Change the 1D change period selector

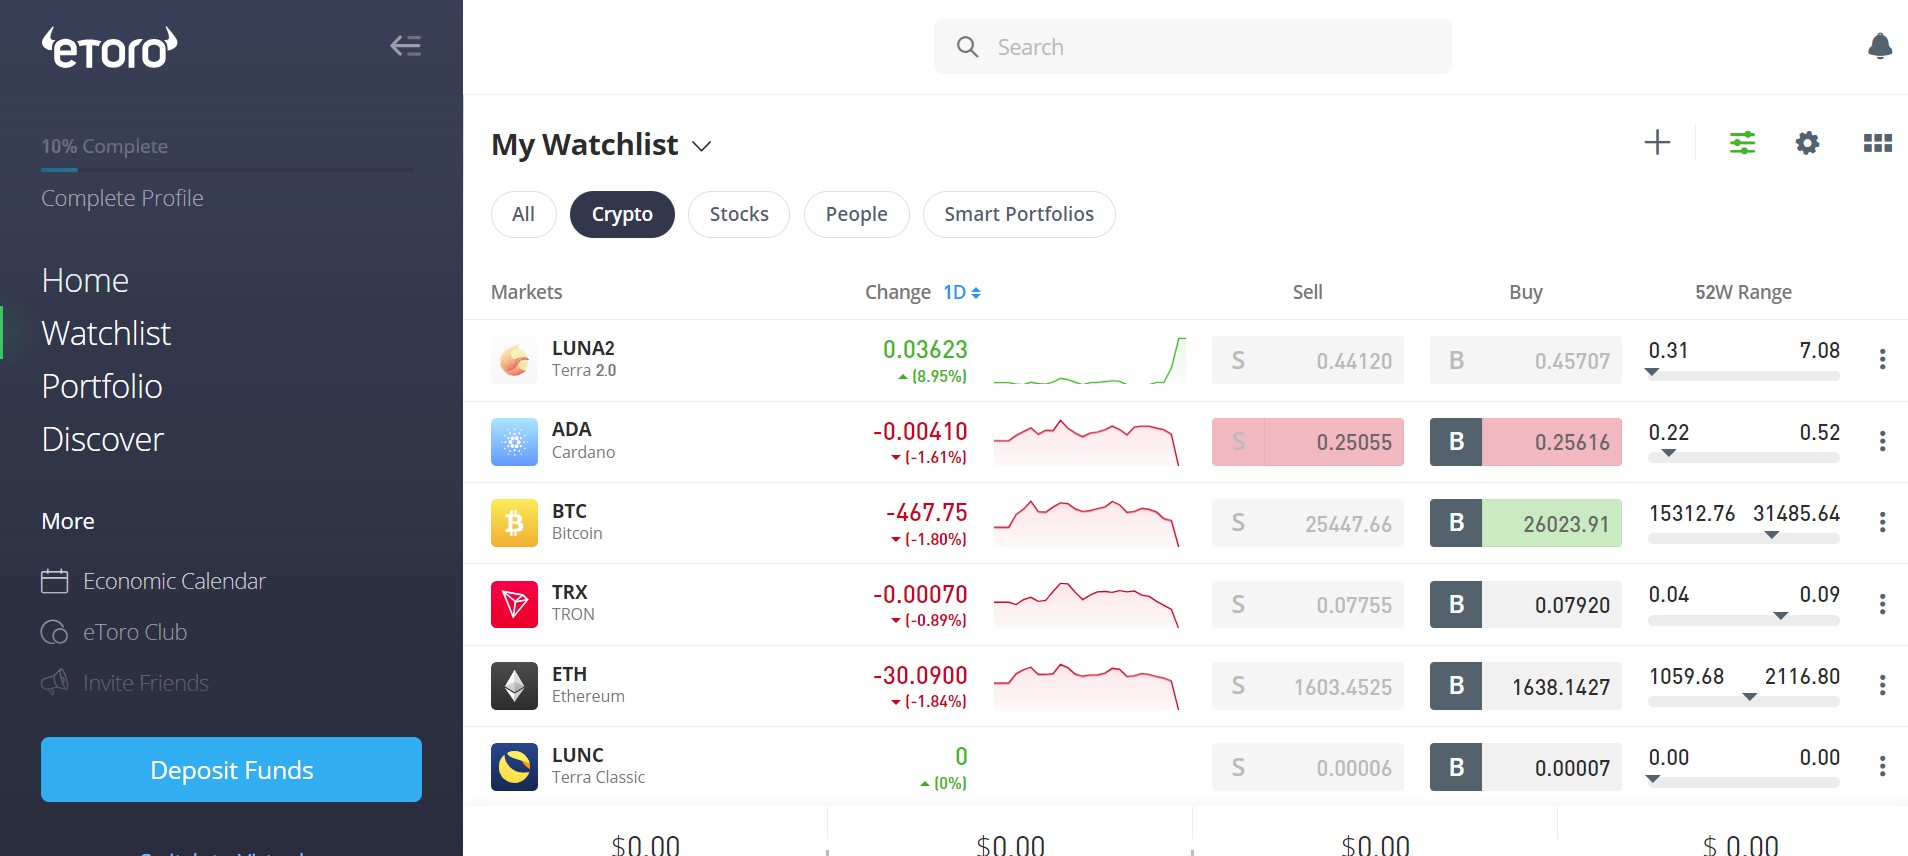(x=962, y=292)
